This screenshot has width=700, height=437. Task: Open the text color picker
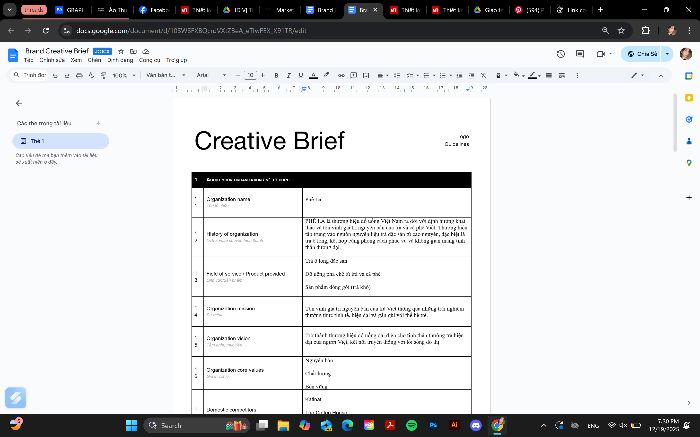313,75
